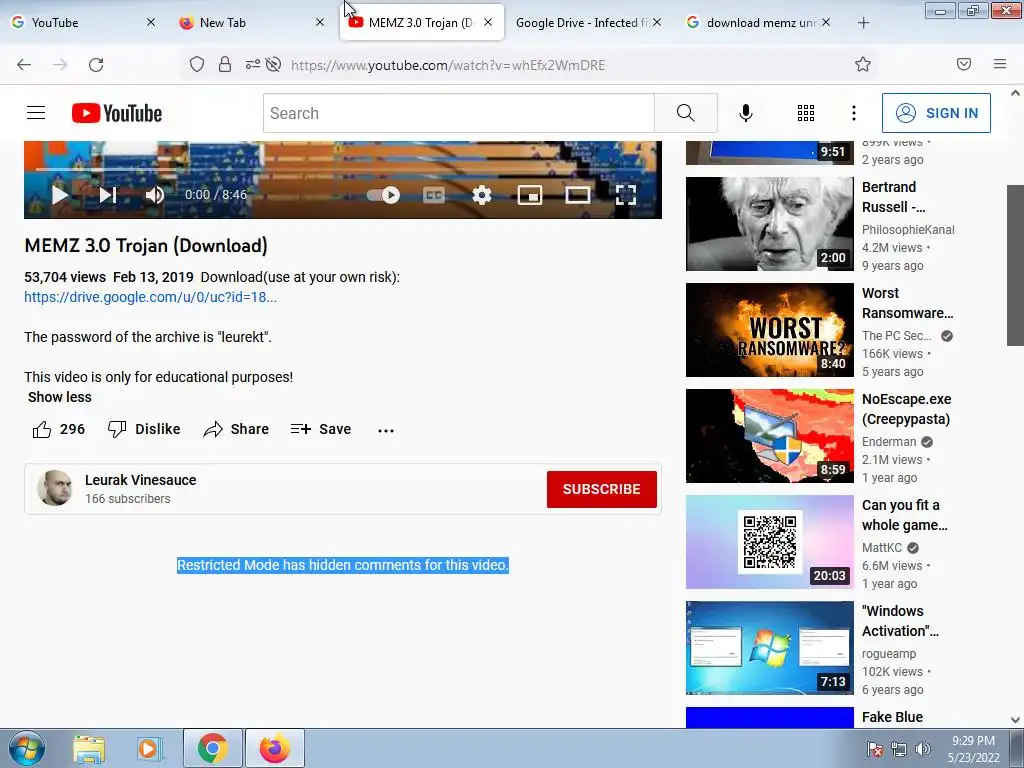This screenshot has height=768, width=1024.
Task: Click the search magnifier button
Action: (x=686, y=113)
